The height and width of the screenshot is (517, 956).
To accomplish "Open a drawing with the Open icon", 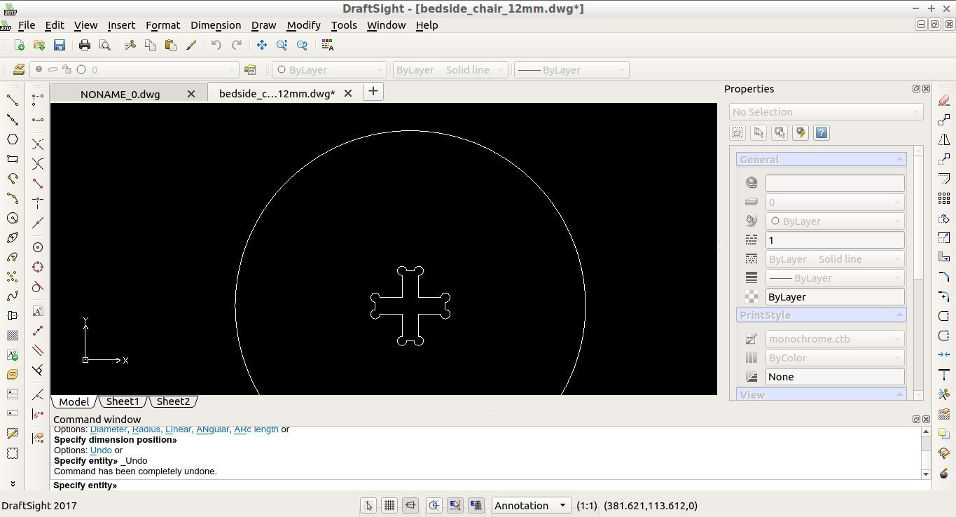I will [x=39, y=45].
